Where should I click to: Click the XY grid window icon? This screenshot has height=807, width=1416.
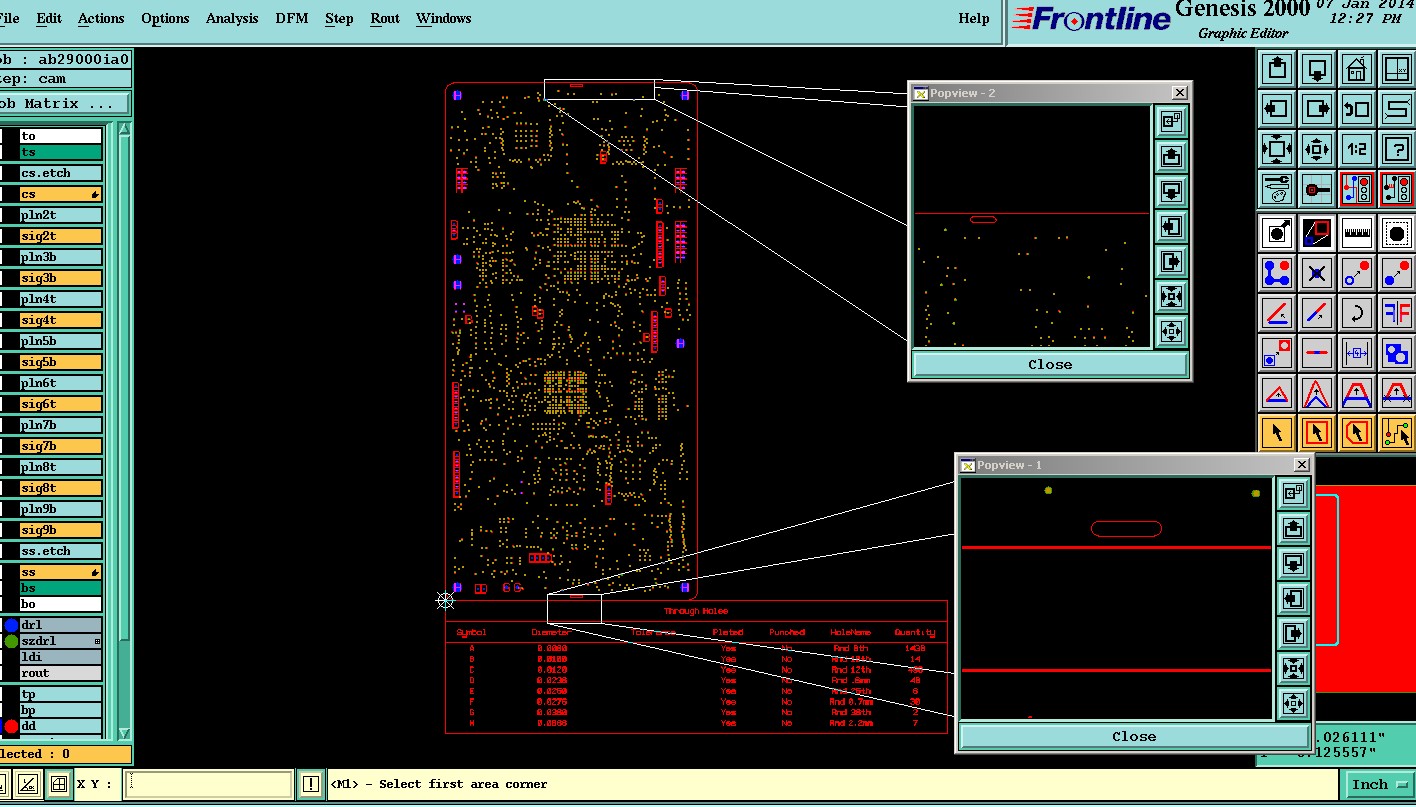(x=1397, y=69)
